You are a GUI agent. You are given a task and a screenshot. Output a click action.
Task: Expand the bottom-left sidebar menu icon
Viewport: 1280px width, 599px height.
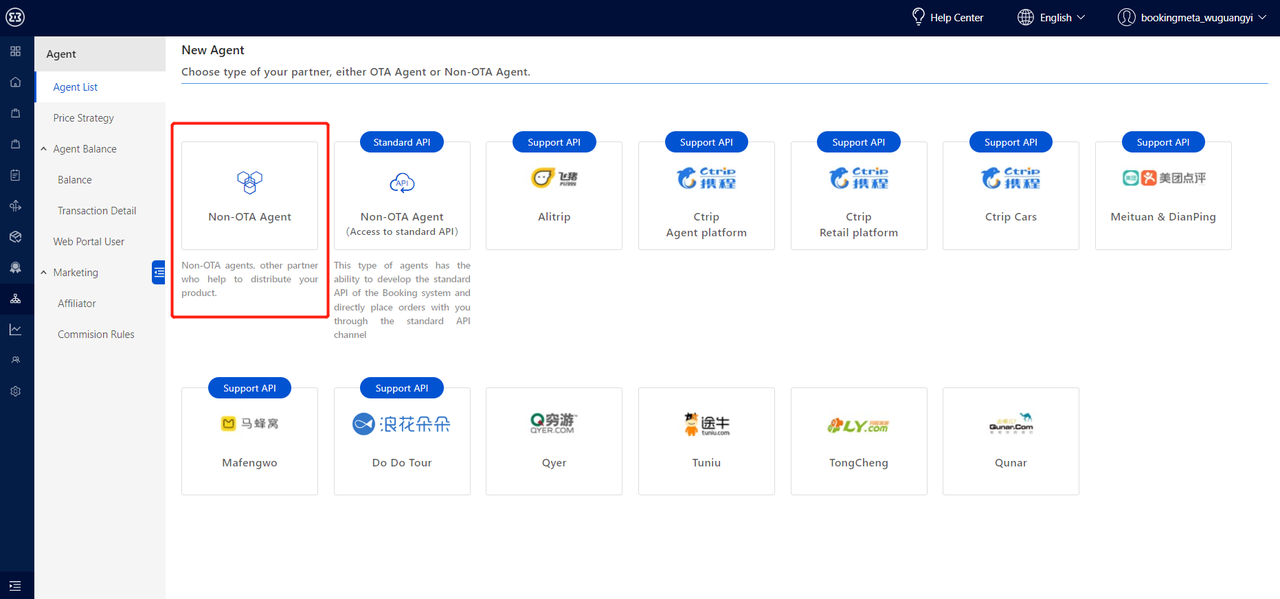point(15,585)
